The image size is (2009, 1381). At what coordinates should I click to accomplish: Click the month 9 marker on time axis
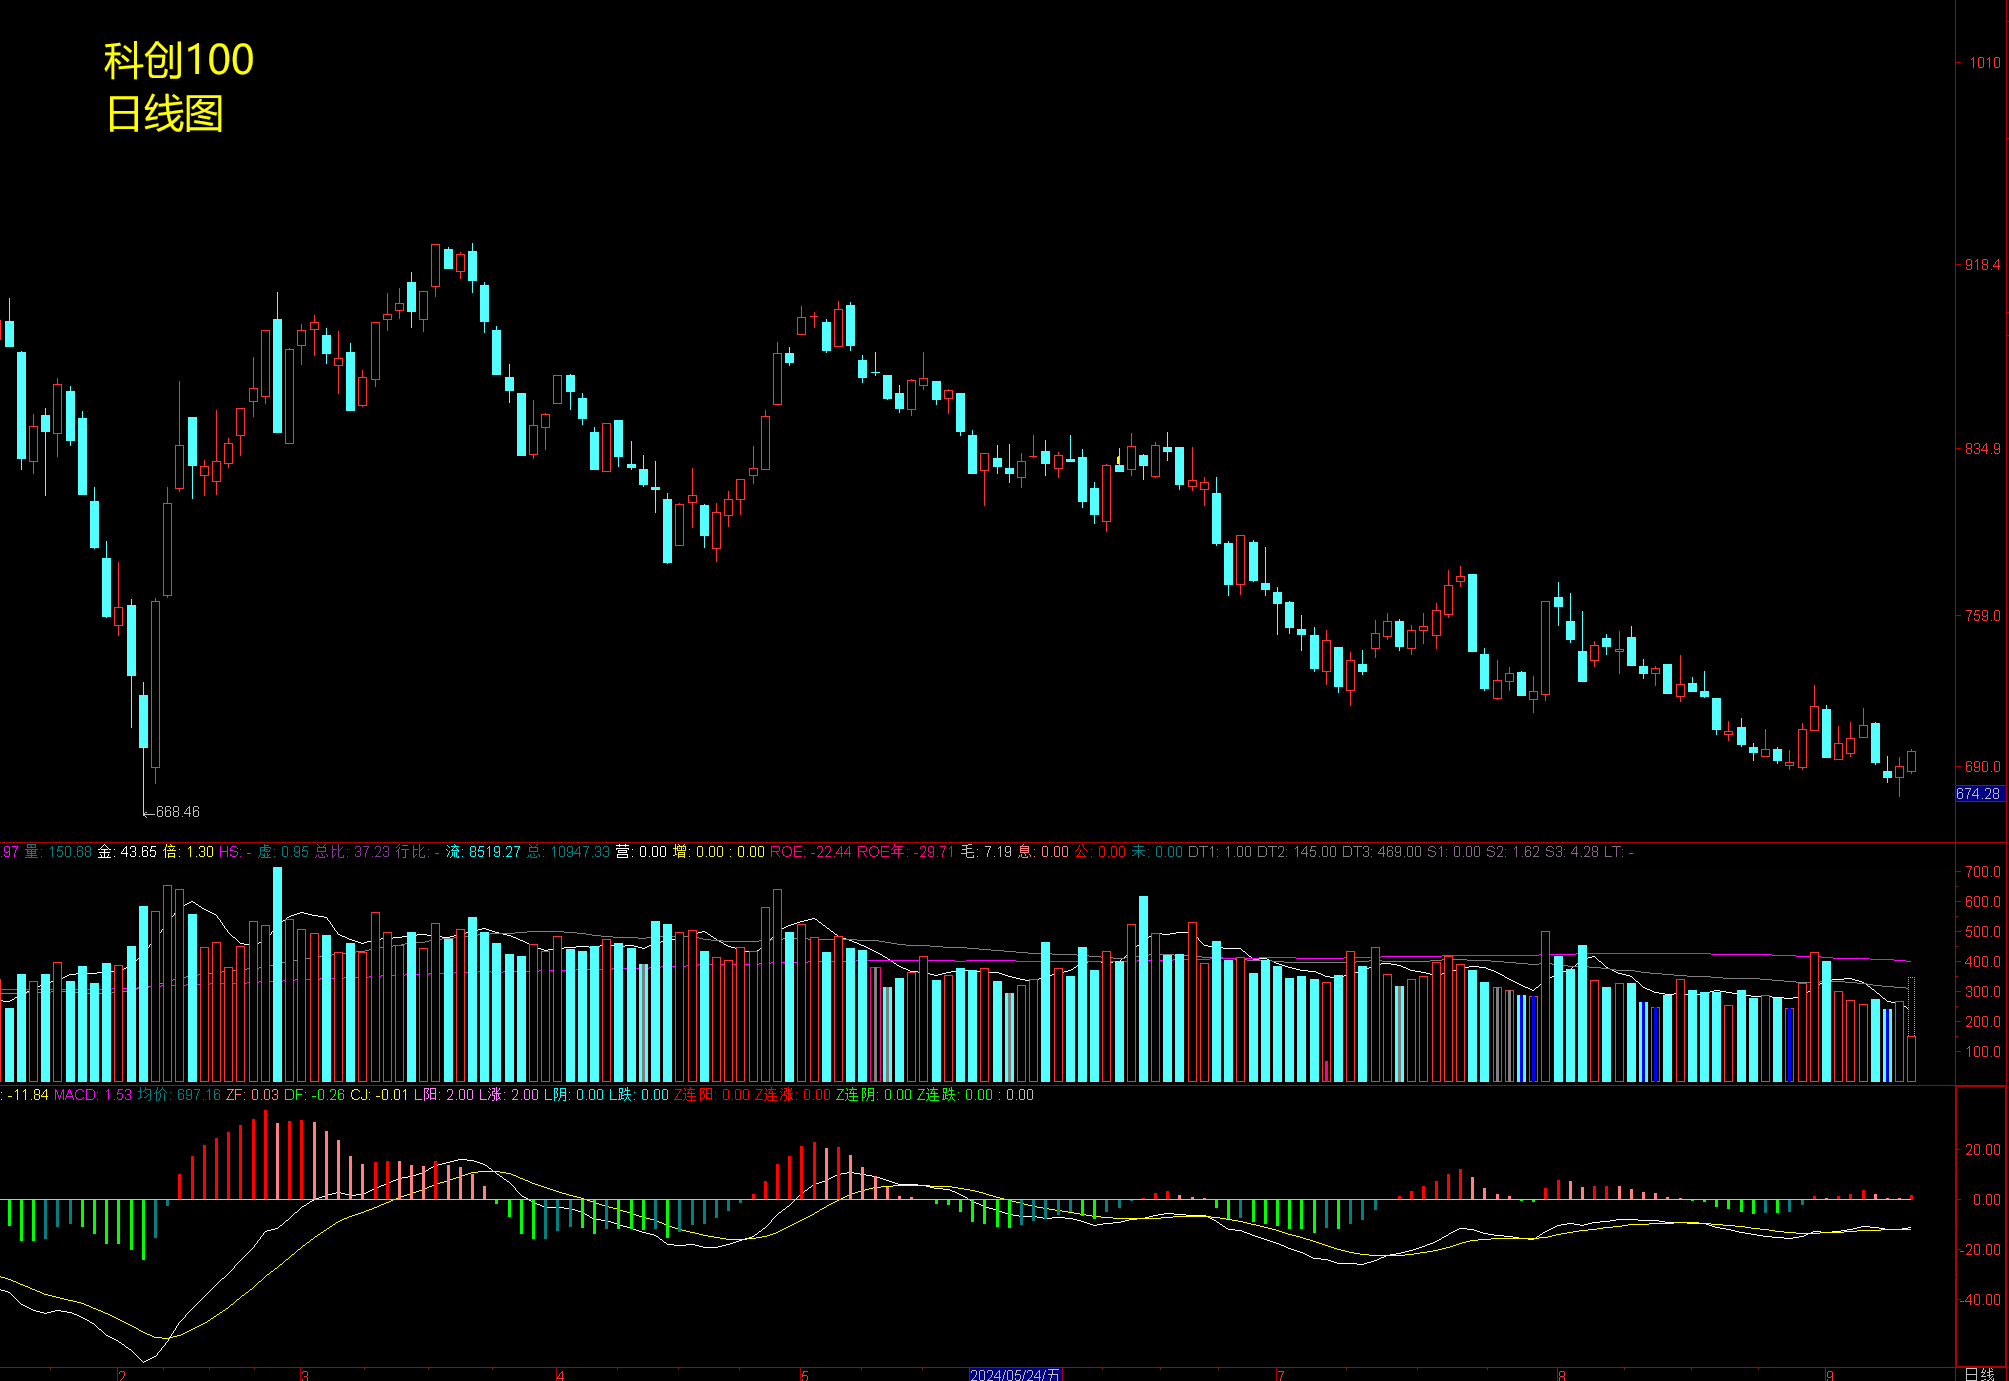point(1830,1375)
